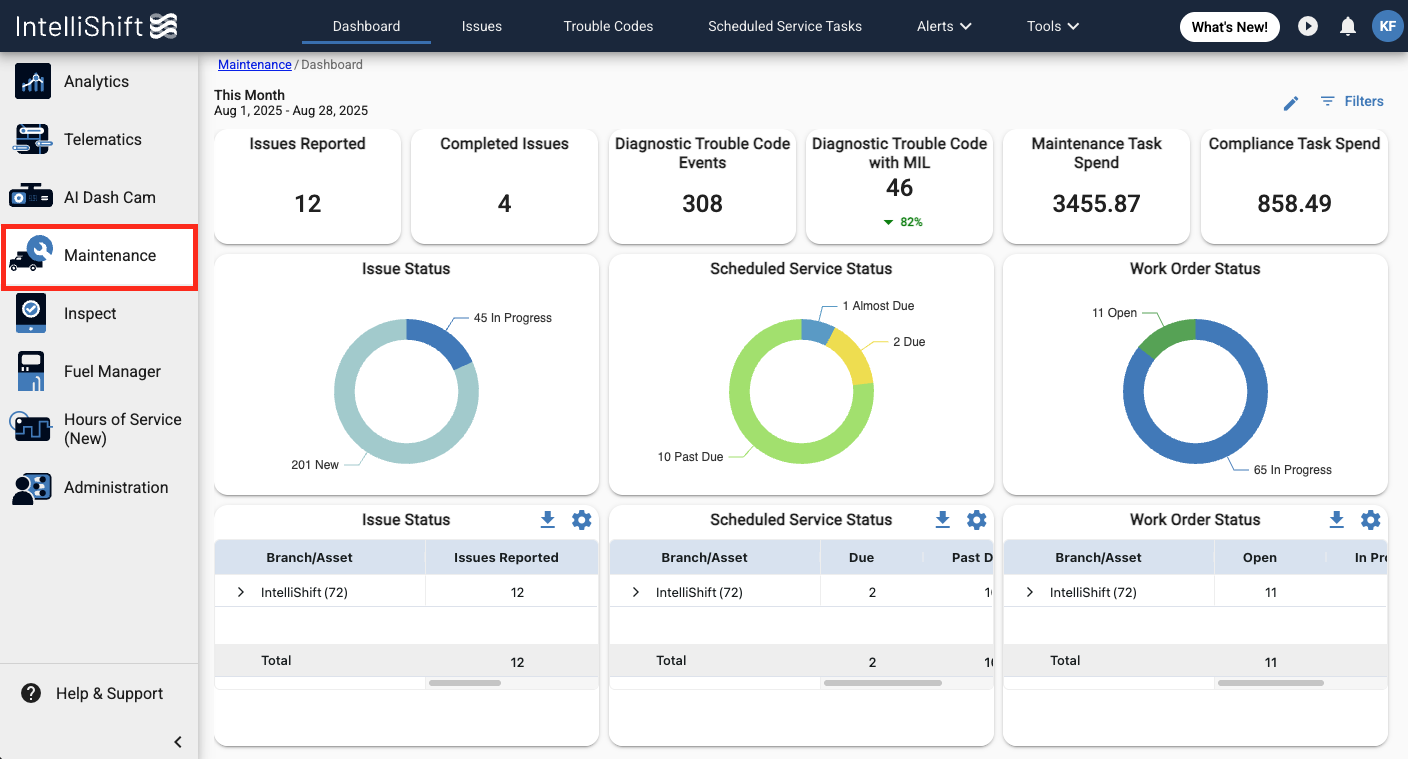Open the Administration sidebar icon

32,488
